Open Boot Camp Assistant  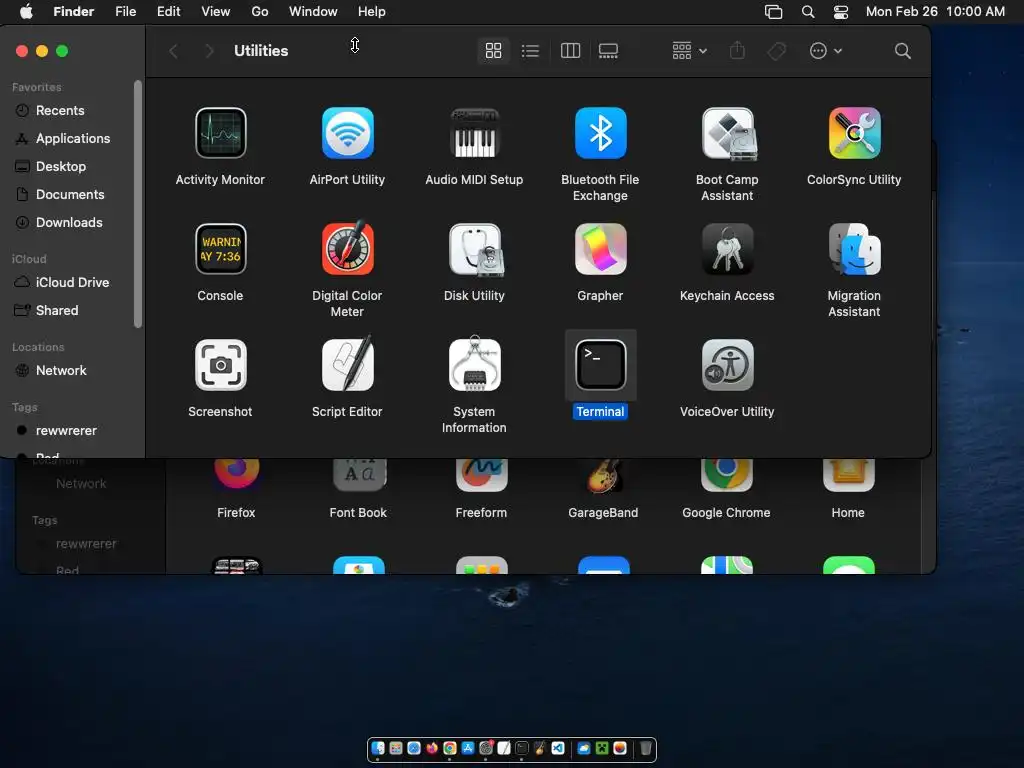point(728,133)
